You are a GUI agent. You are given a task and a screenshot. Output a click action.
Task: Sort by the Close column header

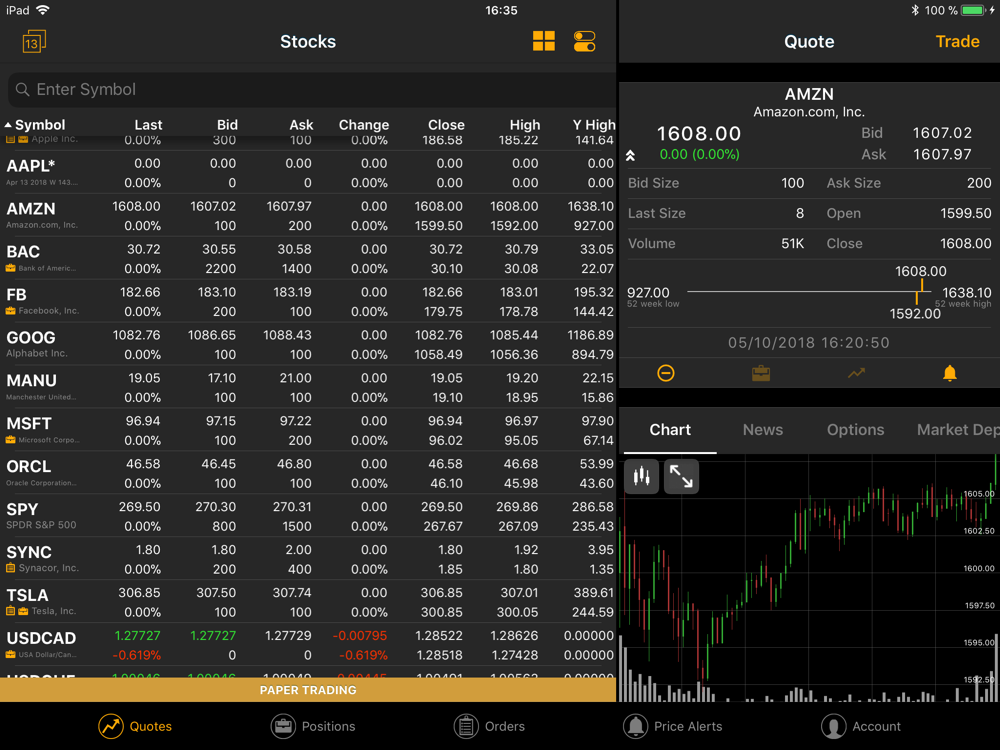pos(446,125)
